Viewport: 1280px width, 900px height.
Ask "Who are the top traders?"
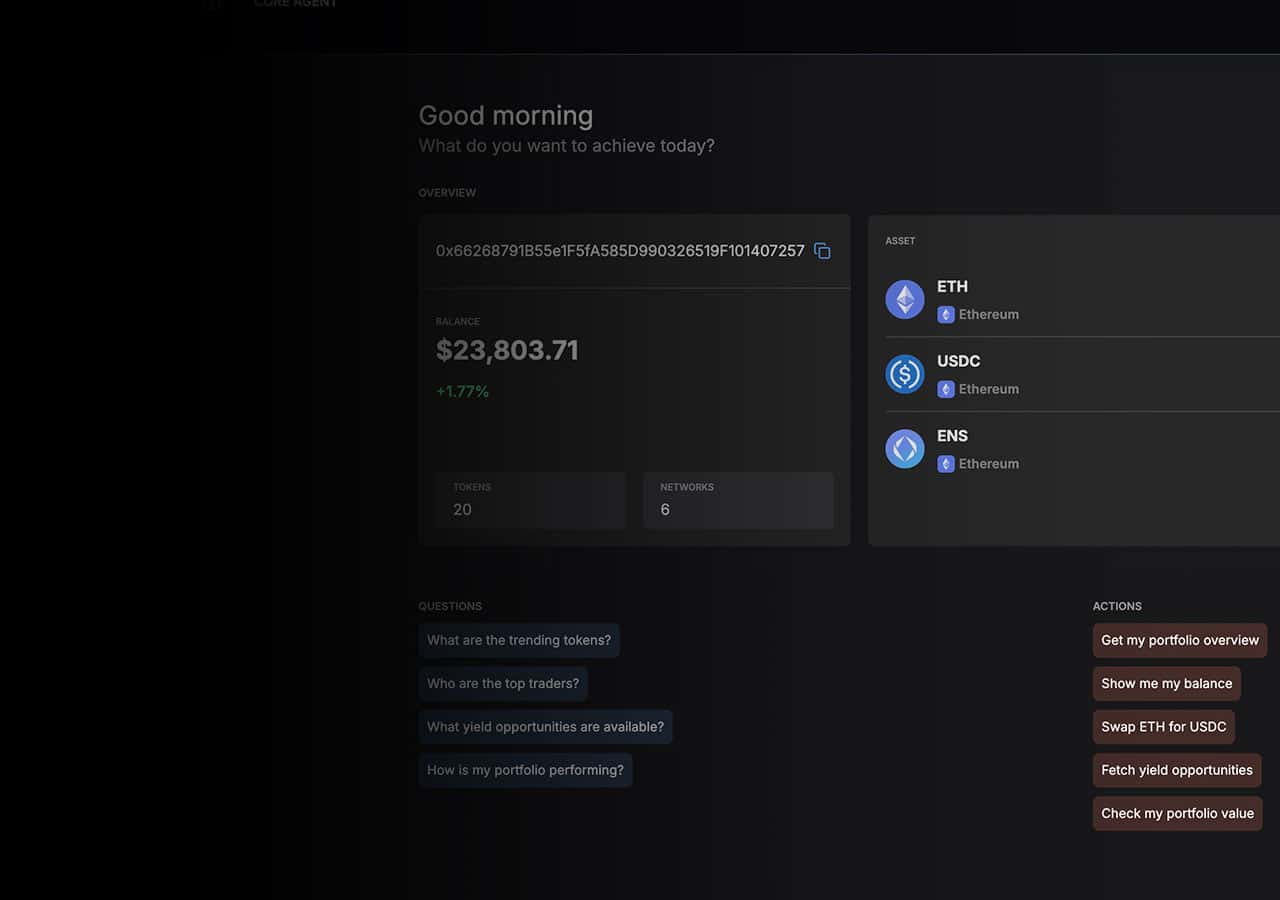(503, 683)
